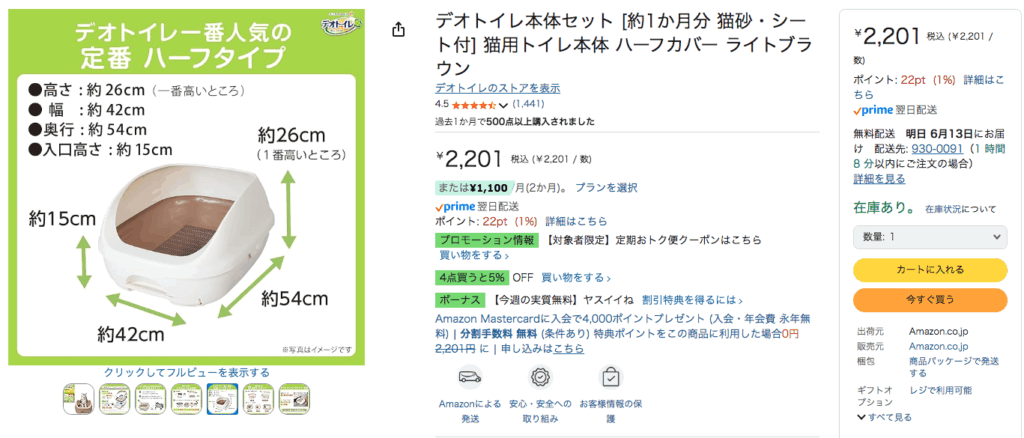Click the 安心・安全への取り組み badge icon
Image resolution: width=1024 pixels, height=438 pixels.
pos(540,376)
